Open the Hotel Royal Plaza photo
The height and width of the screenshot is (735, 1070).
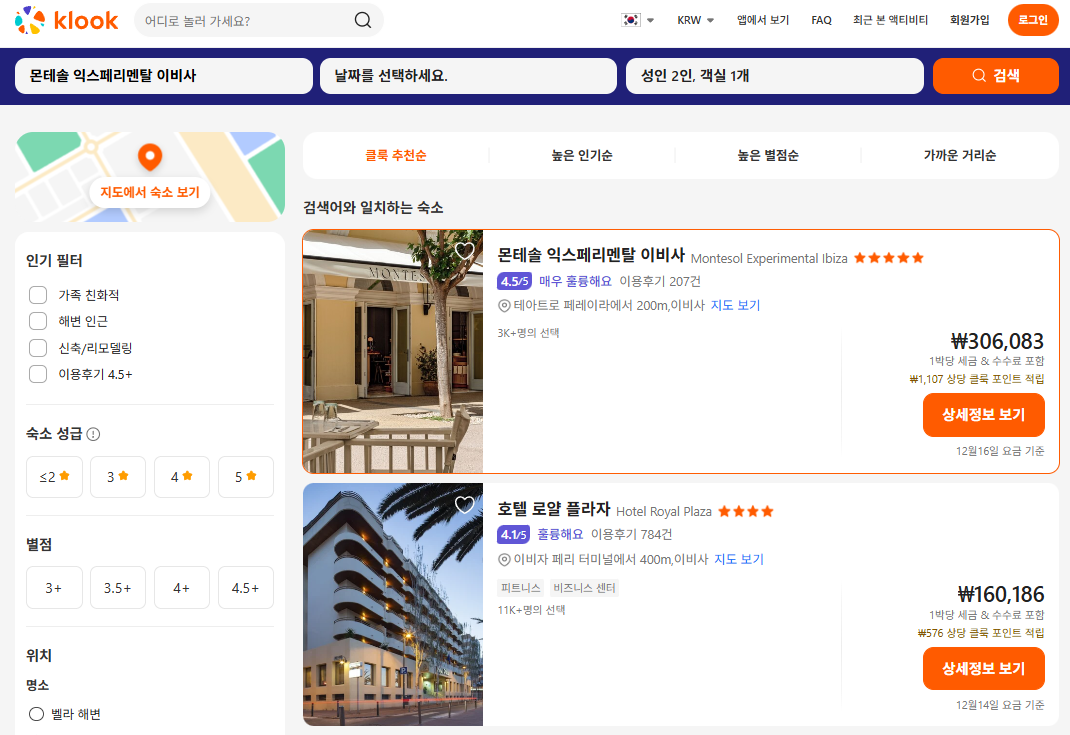tap(393, 605)
